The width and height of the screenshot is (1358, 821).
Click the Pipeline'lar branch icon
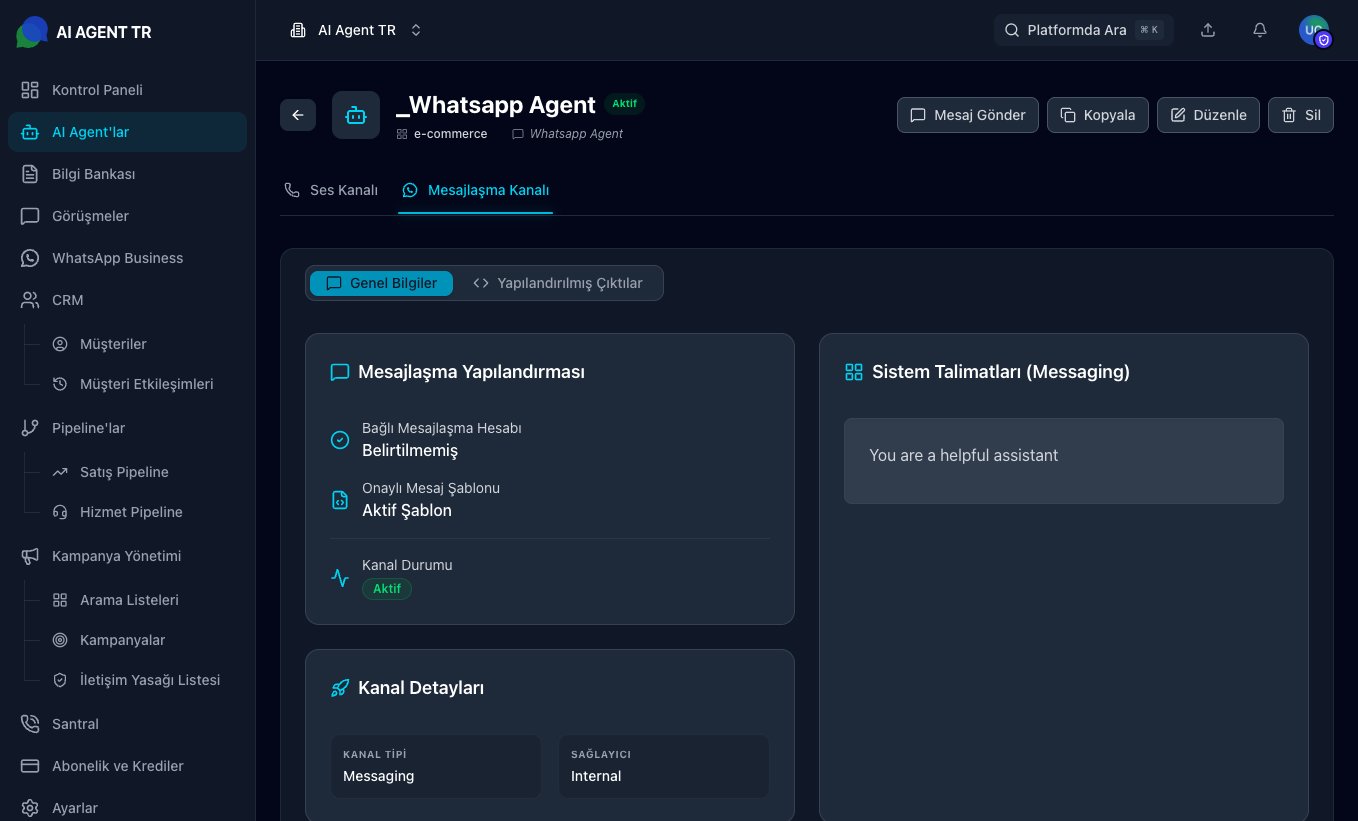(x=30, y=428)
